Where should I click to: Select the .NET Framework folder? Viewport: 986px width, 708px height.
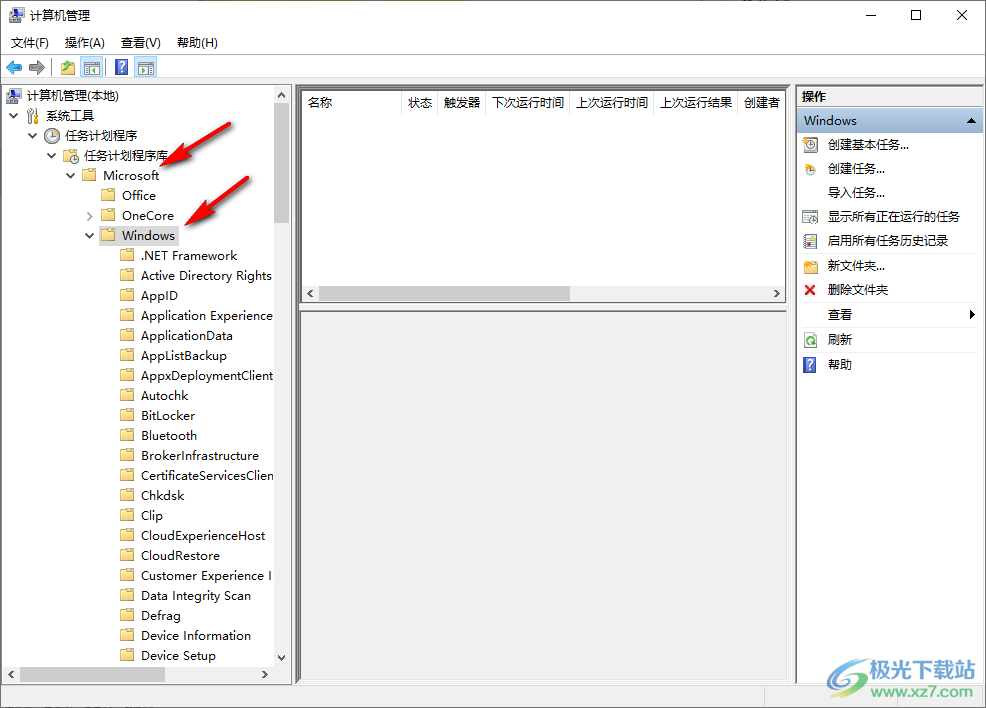click(x=189, y=255)
